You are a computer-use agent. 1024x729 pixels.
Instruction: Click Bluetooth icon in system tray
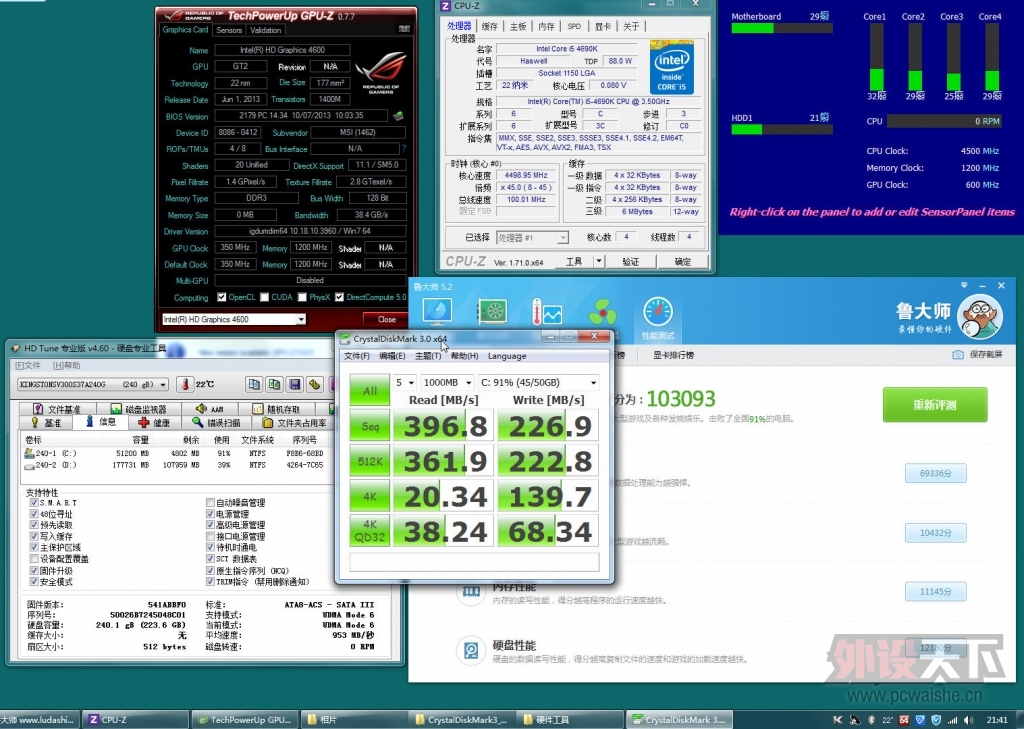(871, 720)
